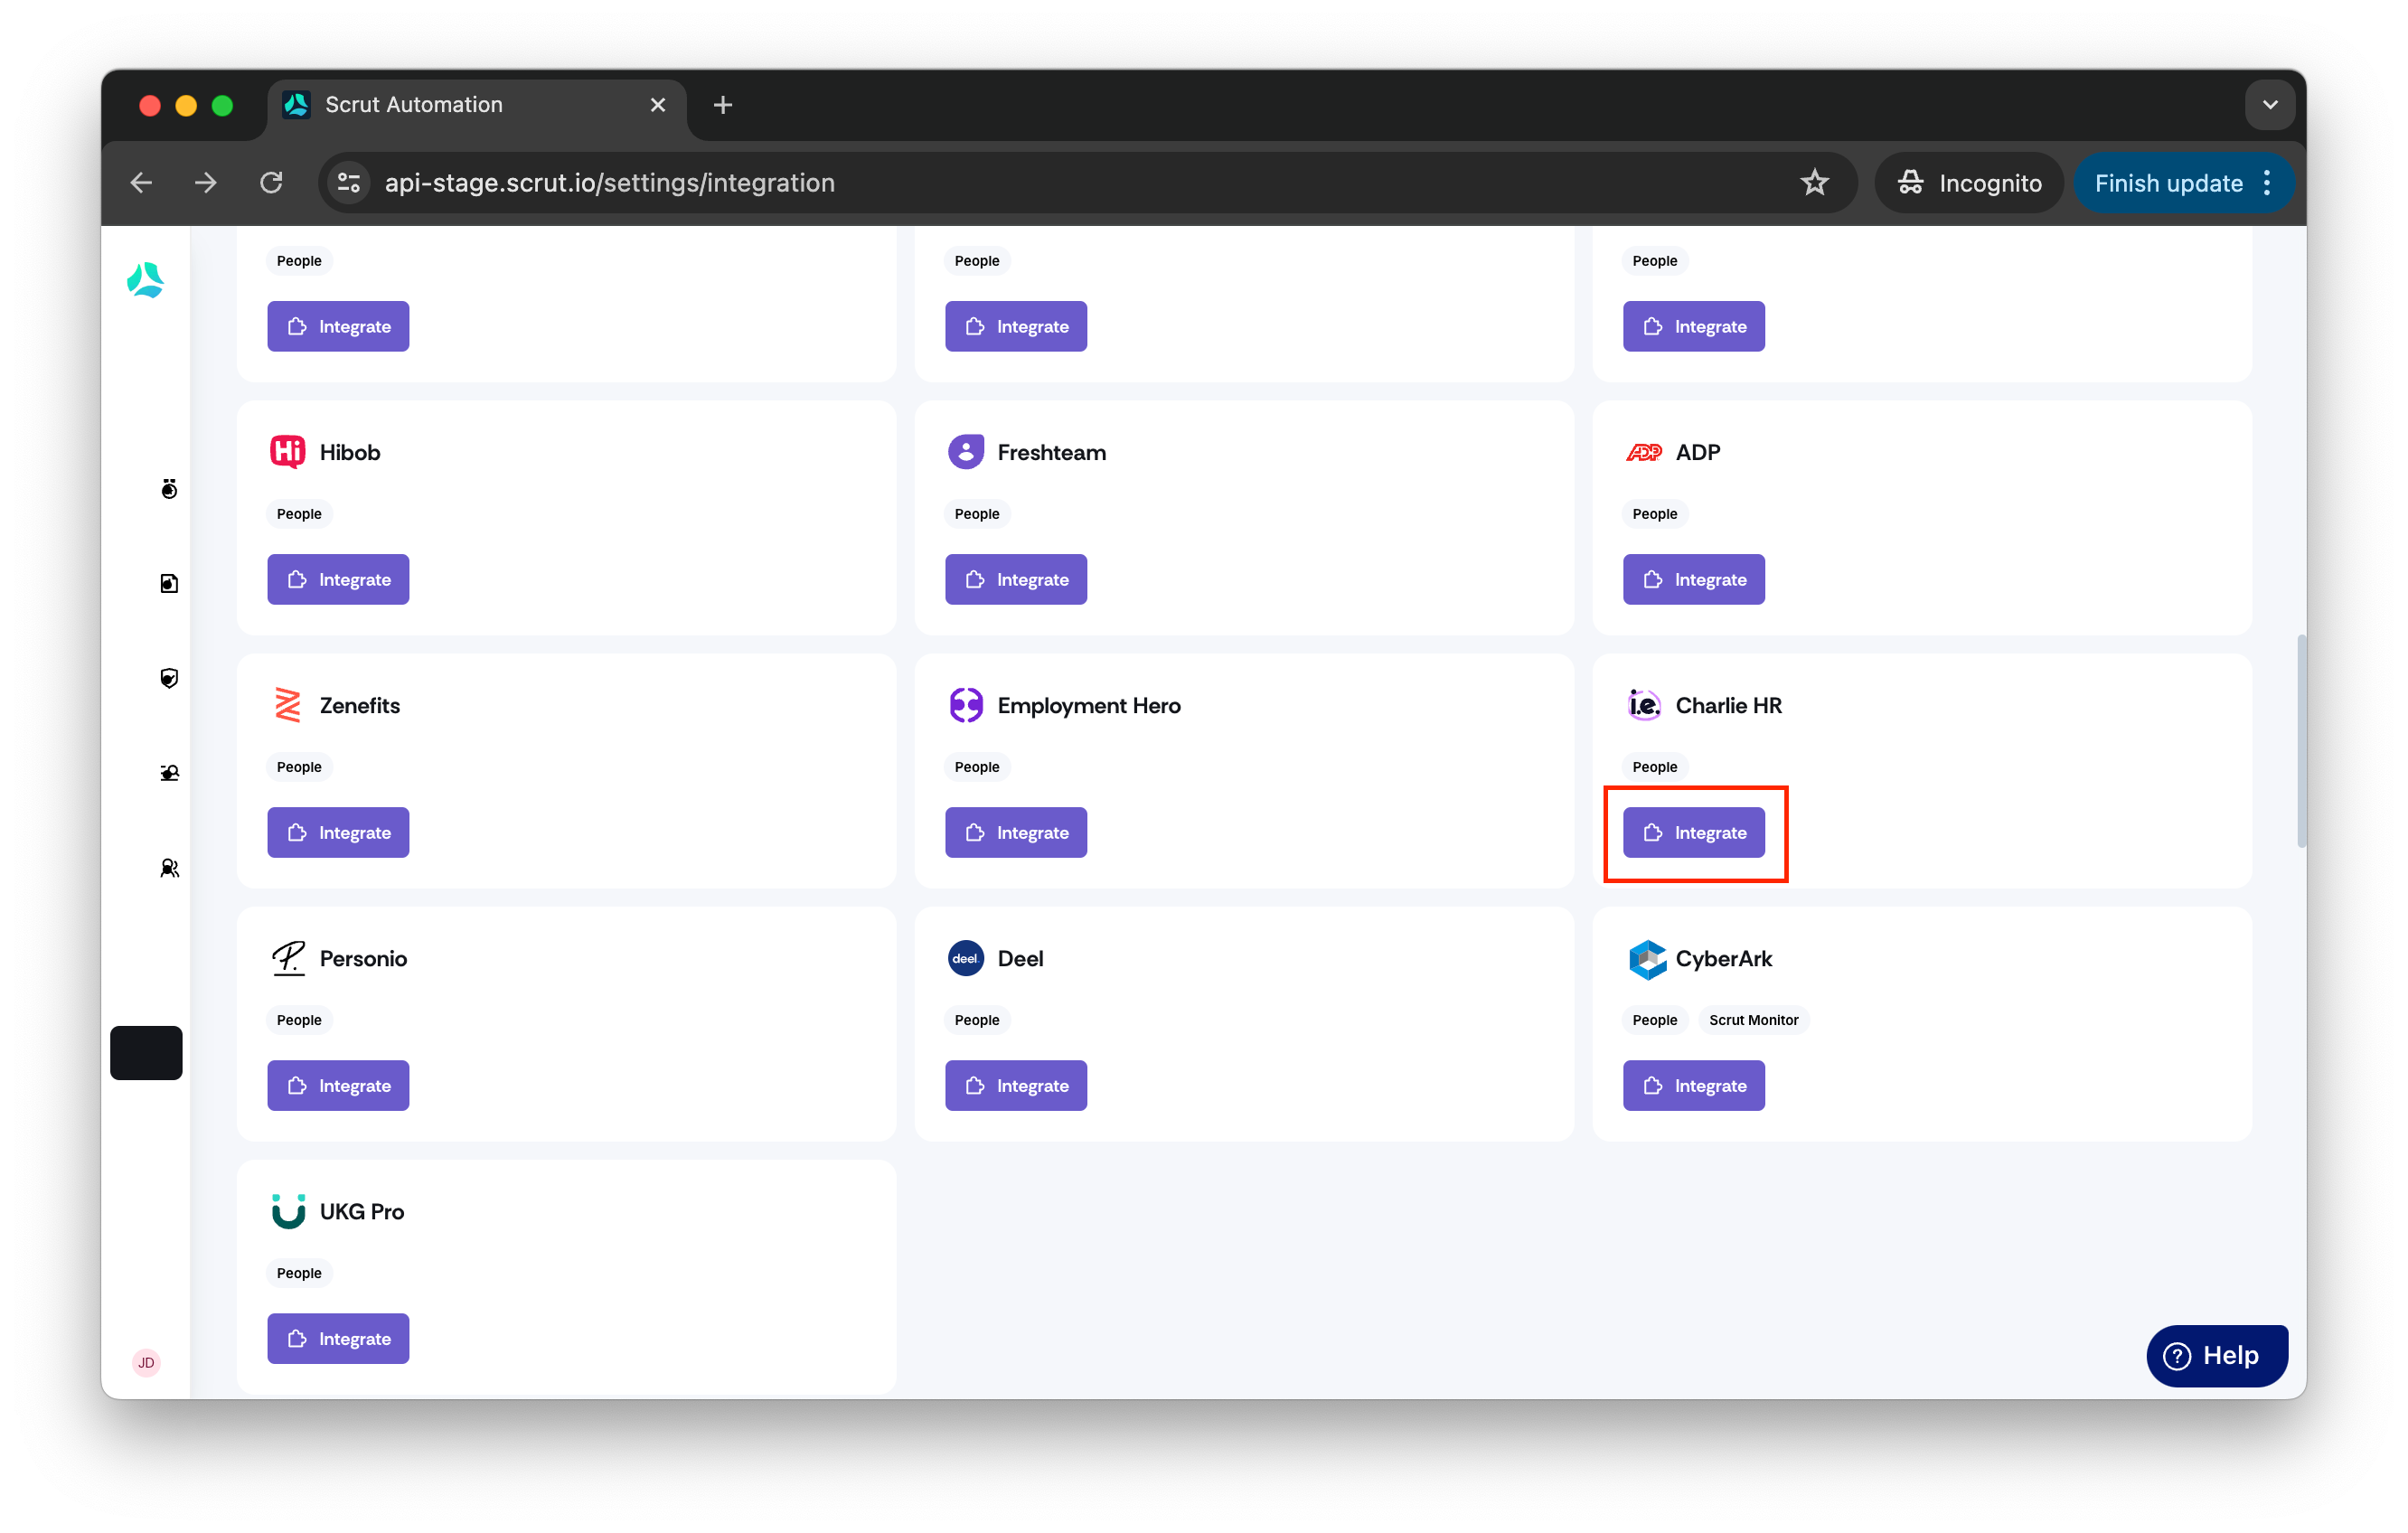Click the Freshteam logo icon
This screenshot has height=1533, width=2408.
click(966, 452)
